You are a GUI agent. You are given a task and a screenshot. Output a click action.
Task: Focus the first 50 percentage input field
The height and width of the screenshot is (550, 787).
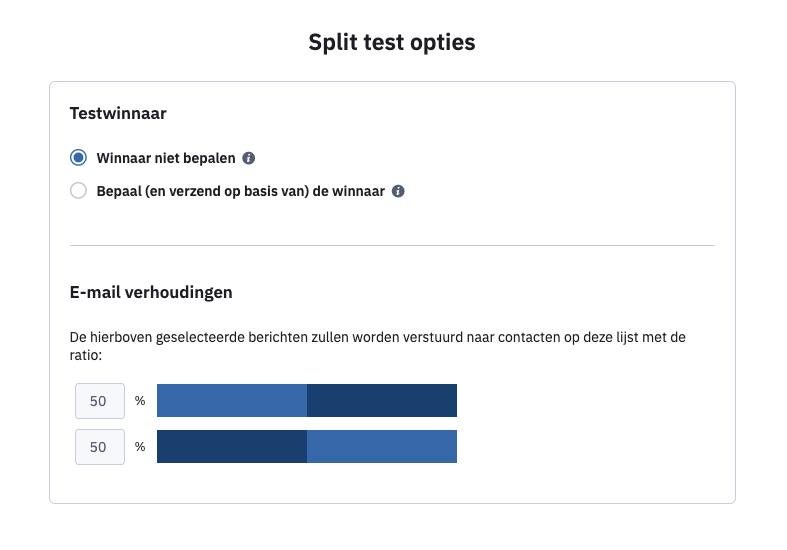[x=99, y=401]
